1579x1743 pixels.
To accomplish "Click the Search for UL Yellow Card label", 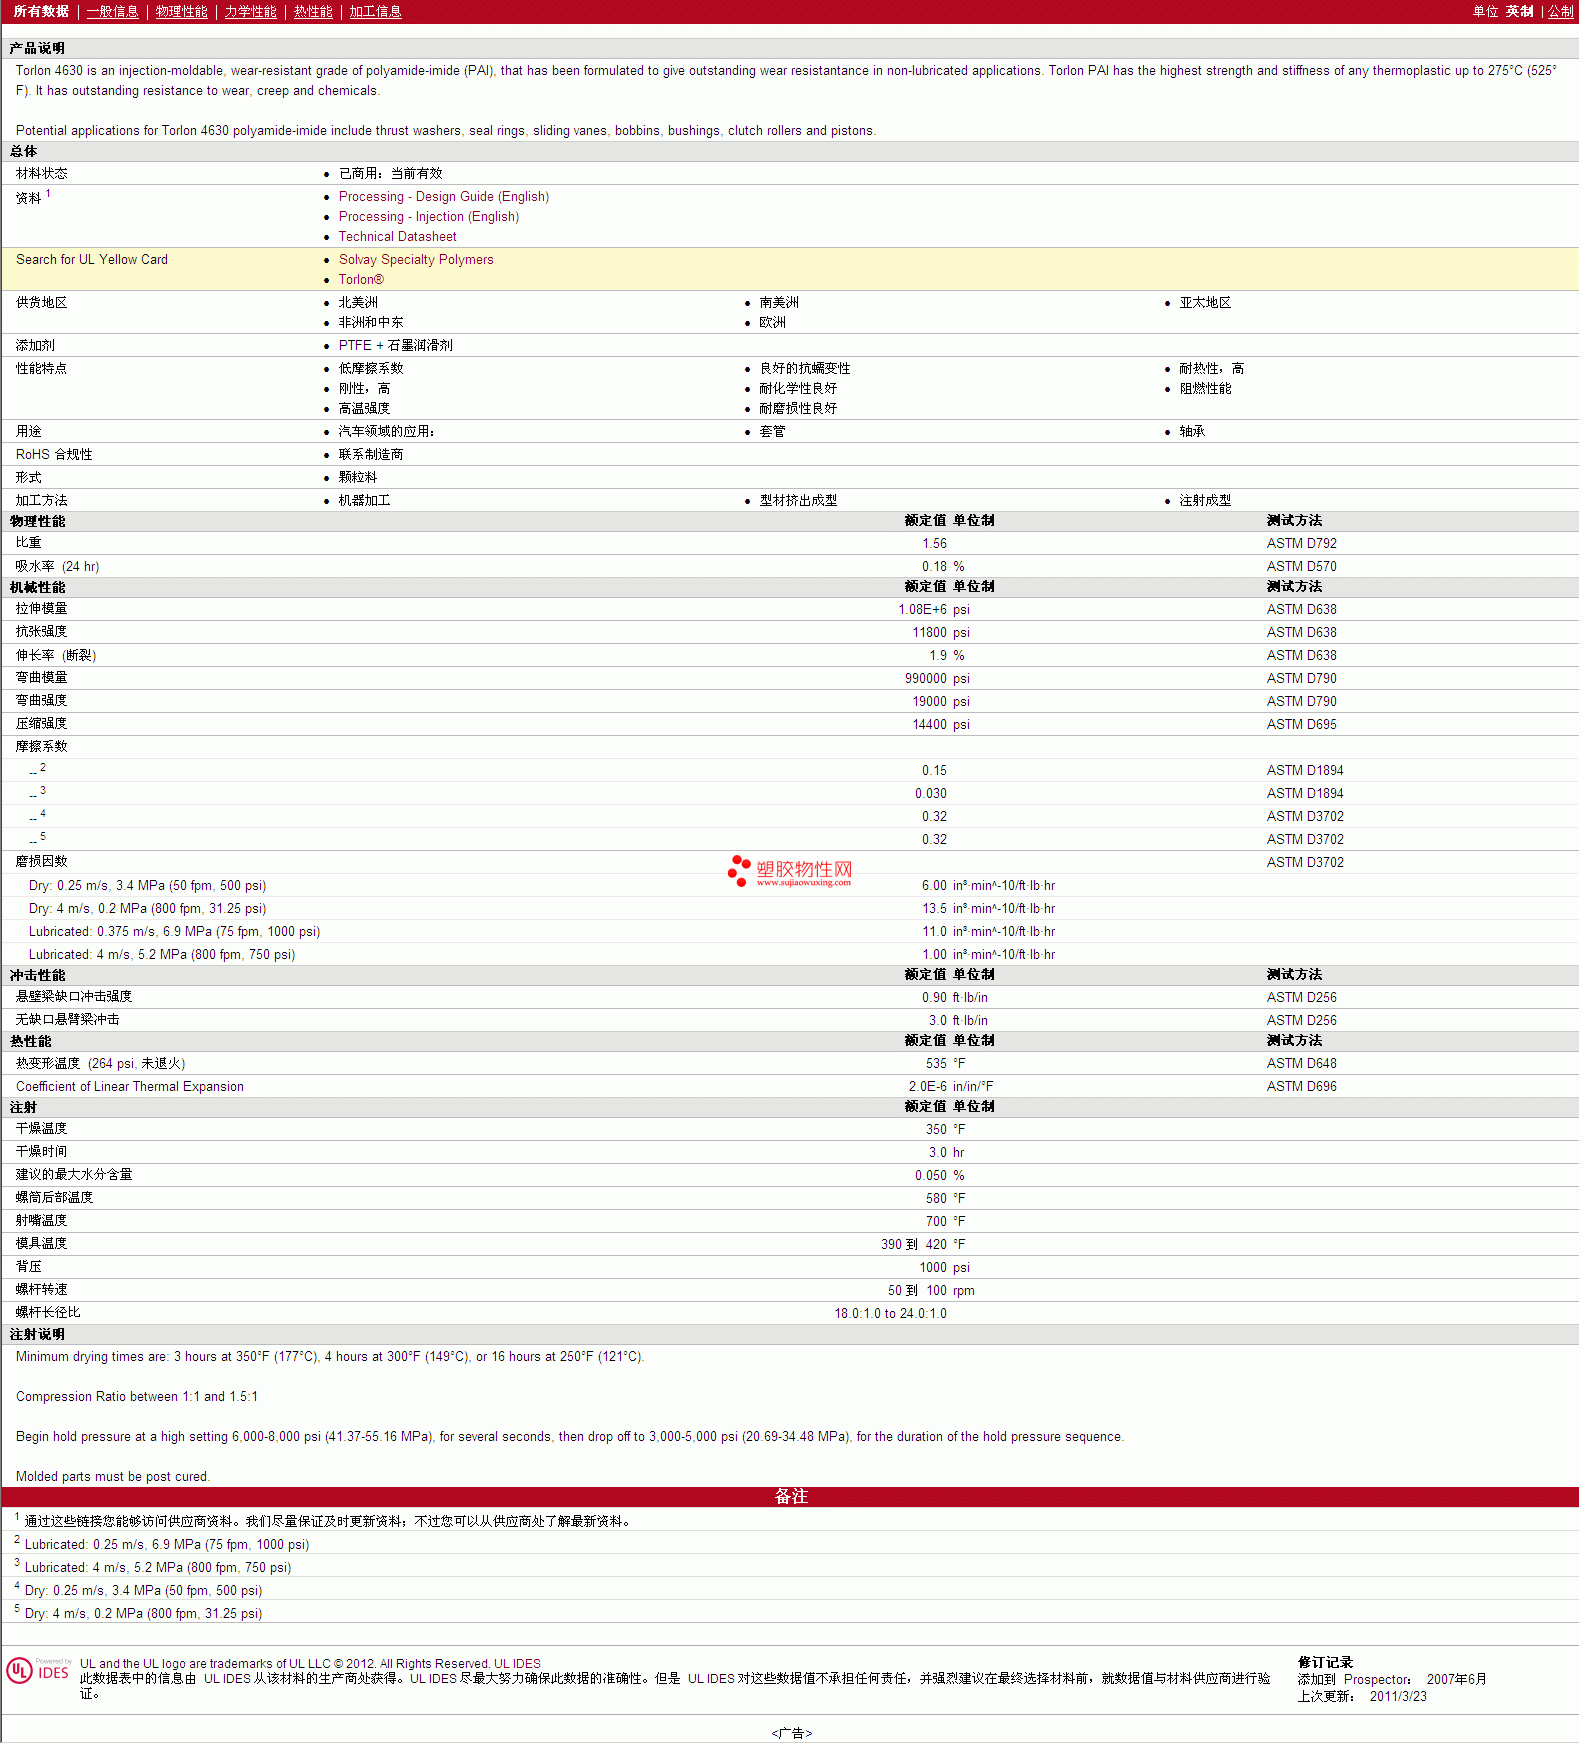I will 92,260.
